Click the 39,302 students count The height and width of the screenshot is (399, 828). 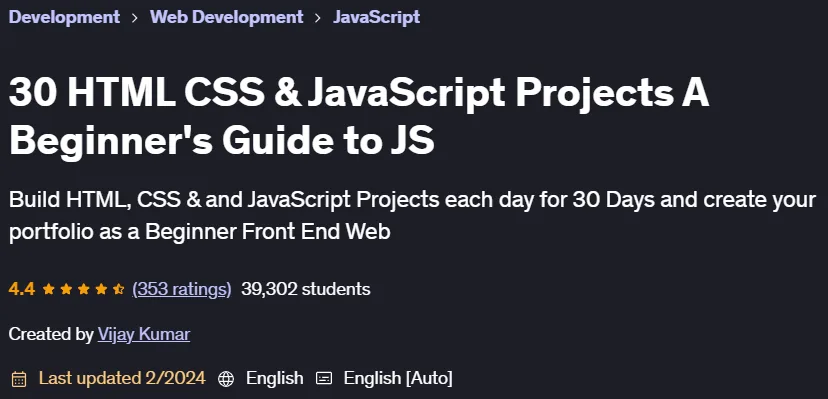(306, 289)
